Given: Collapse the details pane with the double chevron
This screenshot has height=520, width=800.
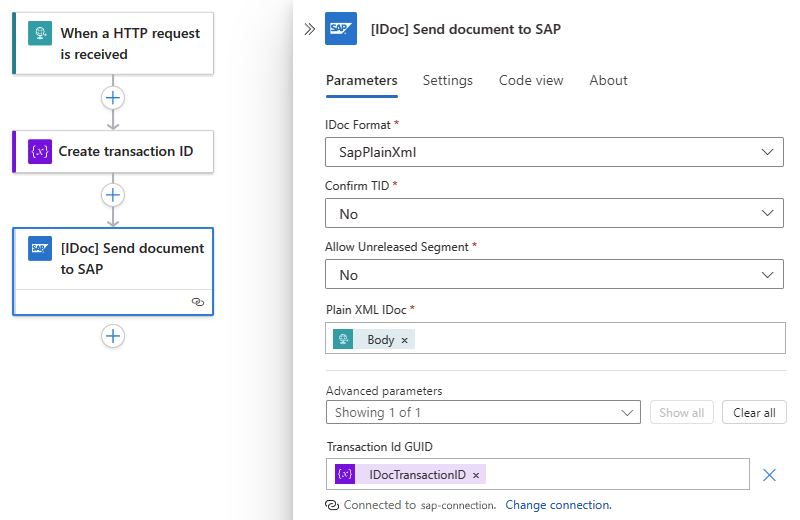Looking at the screenshot, I should 309,30.
